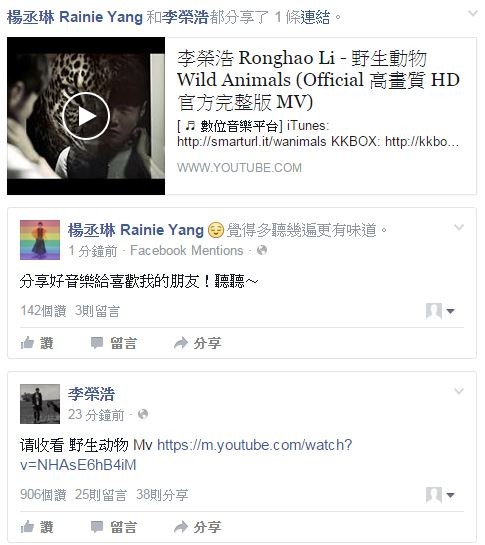Click 李榮浩's profile picture thumbnail
485x545 pixels.
pos(40,404)
